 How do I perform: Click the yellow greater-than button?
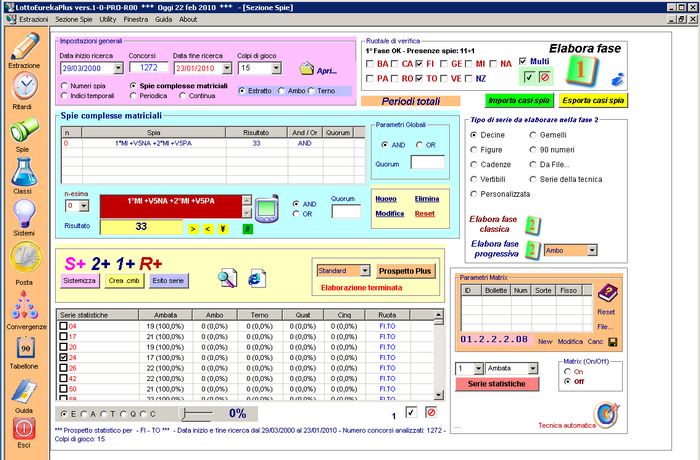[193, 229]
